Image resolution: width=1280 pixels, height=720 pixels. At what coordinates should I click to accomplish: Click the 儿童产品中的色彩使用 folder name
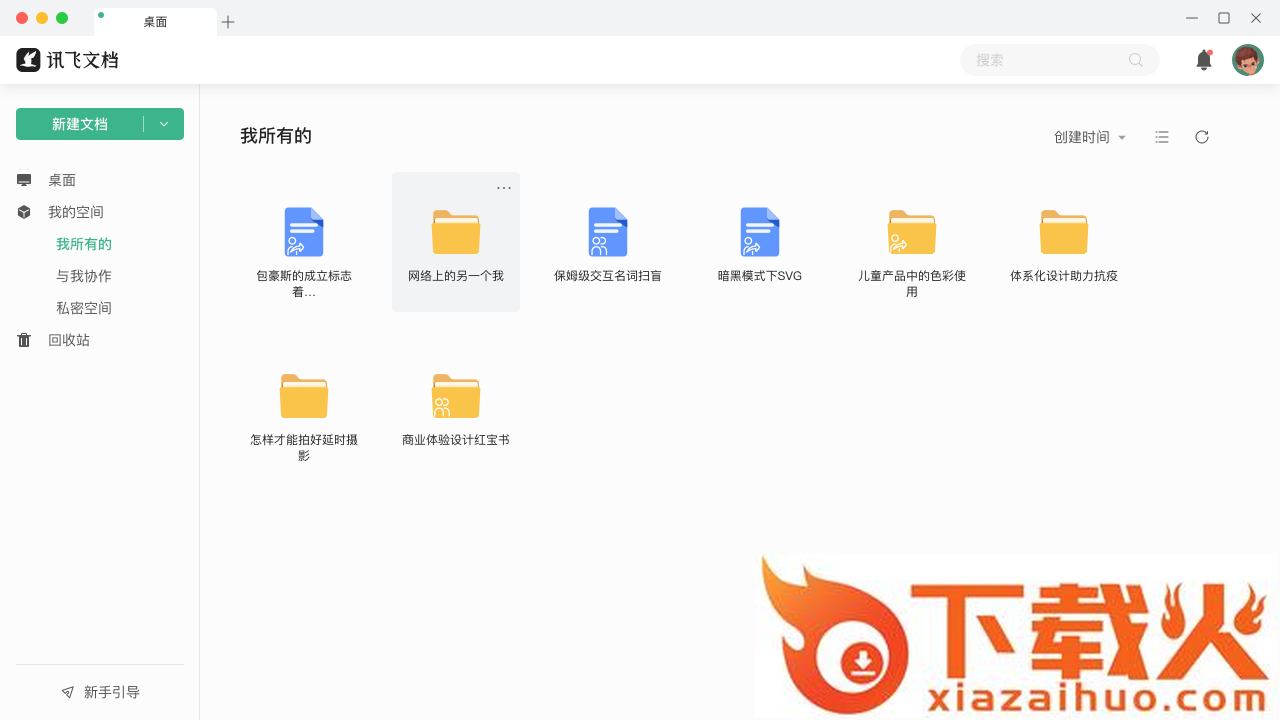tap(912, 284)
